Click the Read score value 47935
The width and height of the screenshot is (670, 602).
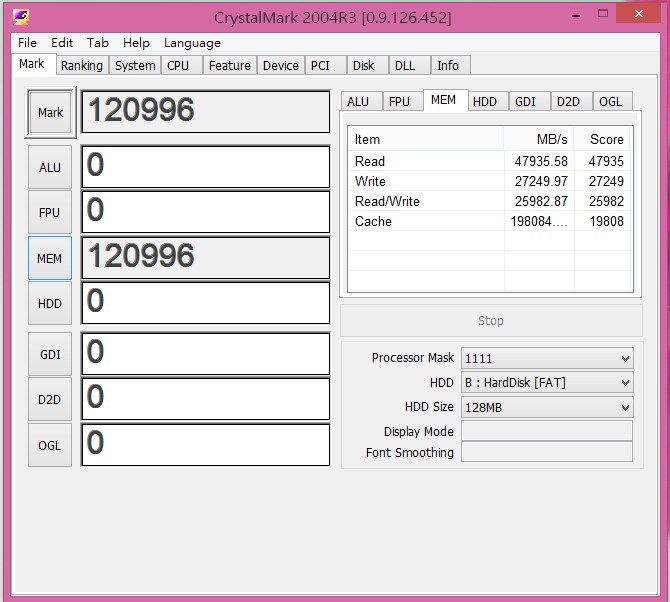pos(606,161)
